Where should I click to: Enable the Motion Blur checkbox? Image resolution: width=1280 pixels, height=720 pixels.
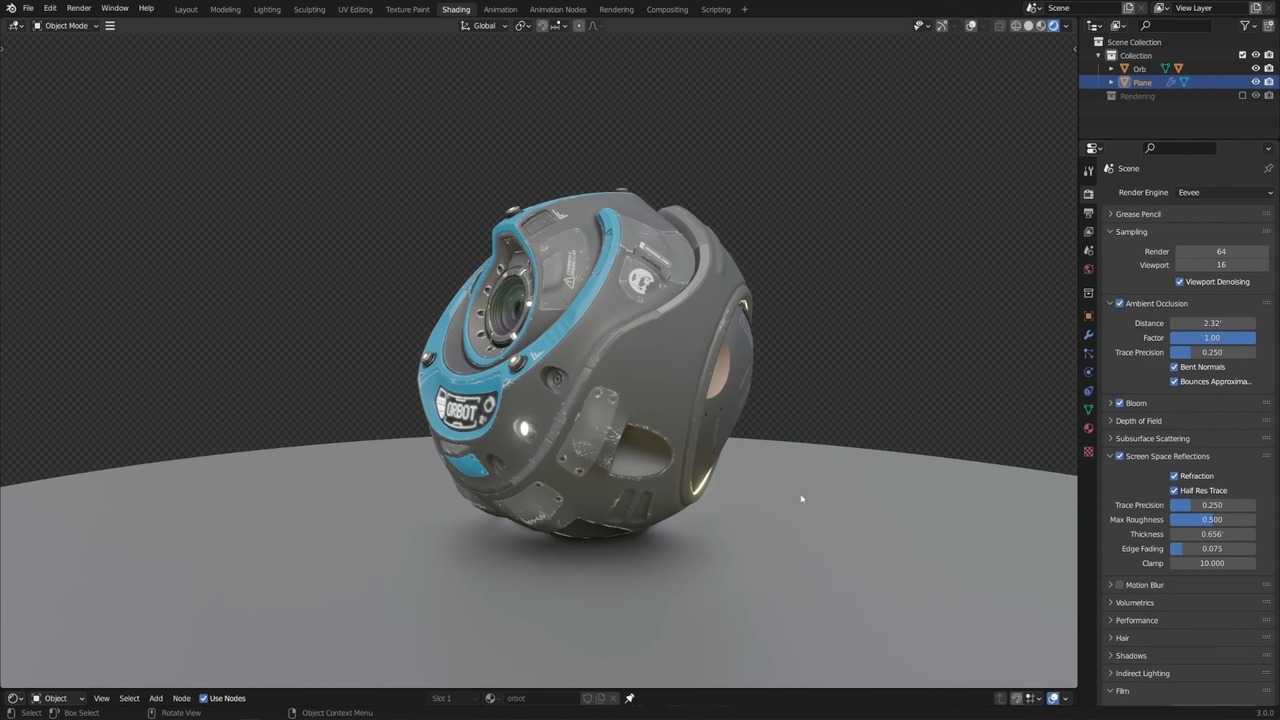click(x=1119, y=585)
